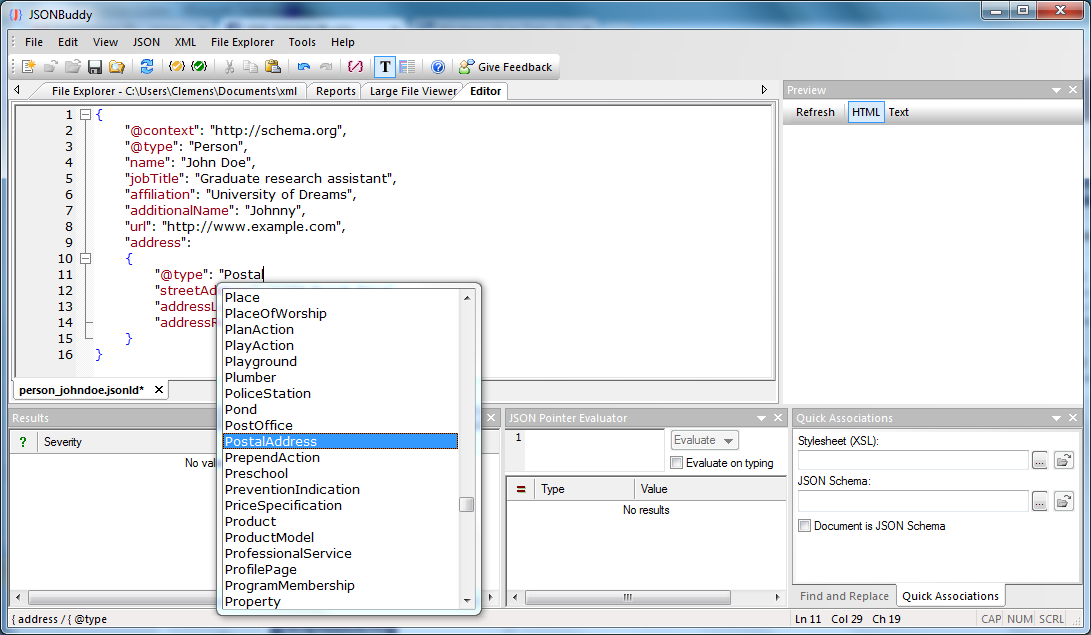The image size is (1091, 635).
Task: Open the File menu
Action: pyautogui.click(x=33, y=42)
